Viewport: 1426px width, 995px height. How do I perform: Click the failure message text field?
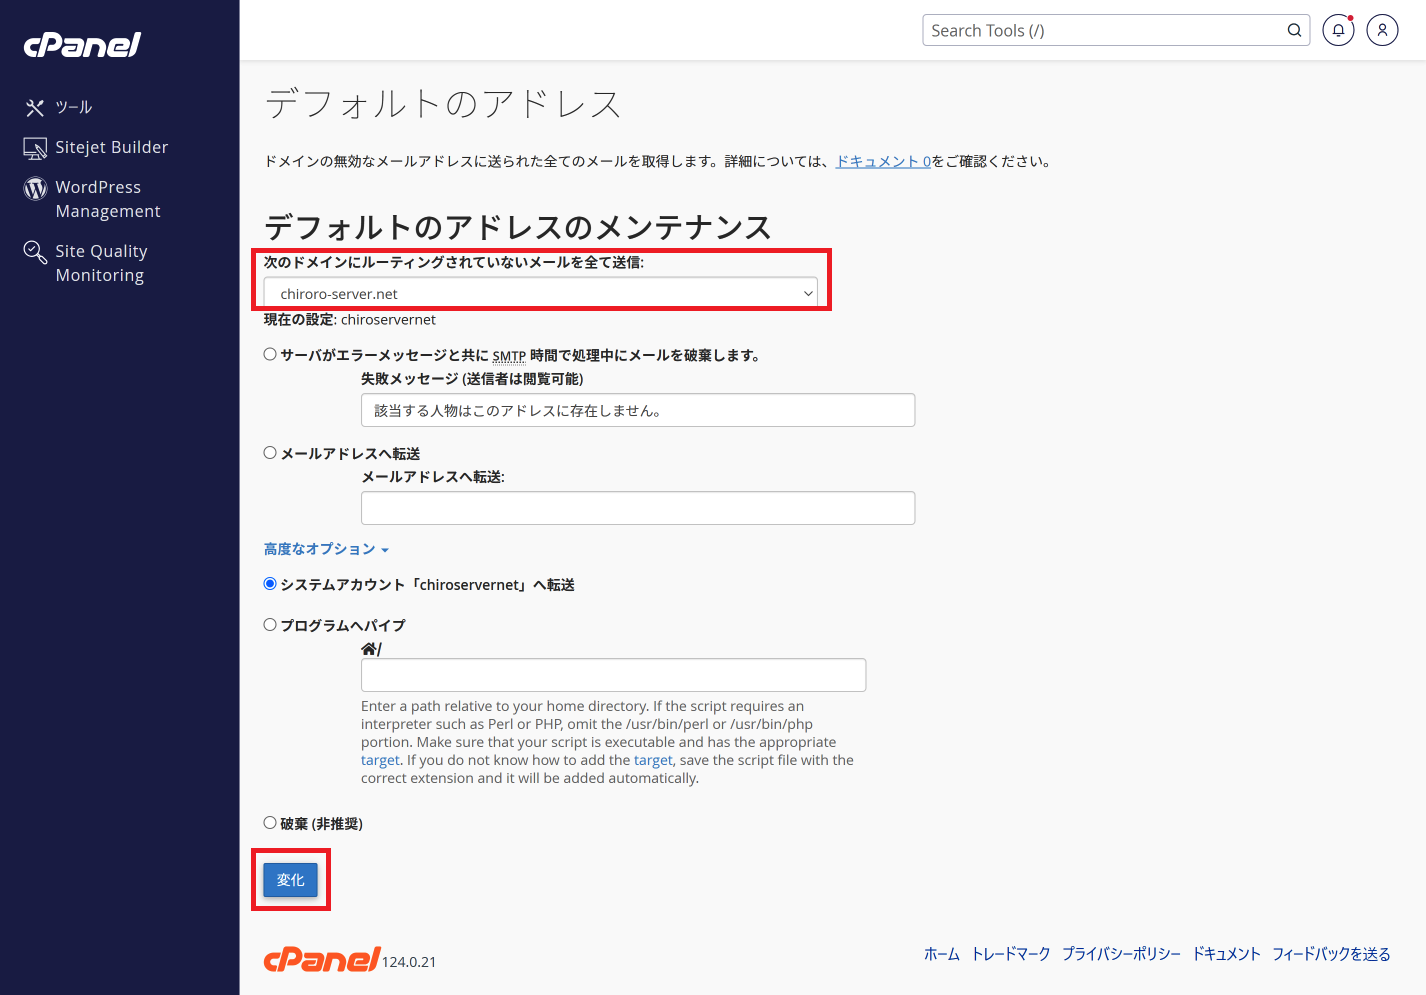637,410
